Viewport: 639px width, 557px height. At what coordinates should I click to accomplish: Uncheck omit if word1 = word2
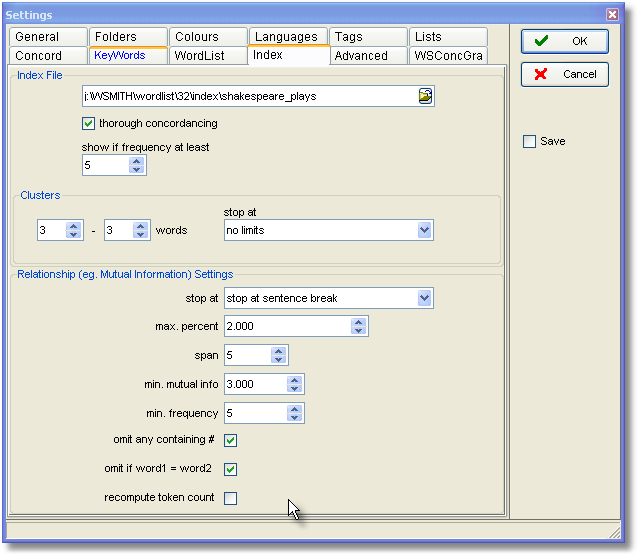click(231, 469)
